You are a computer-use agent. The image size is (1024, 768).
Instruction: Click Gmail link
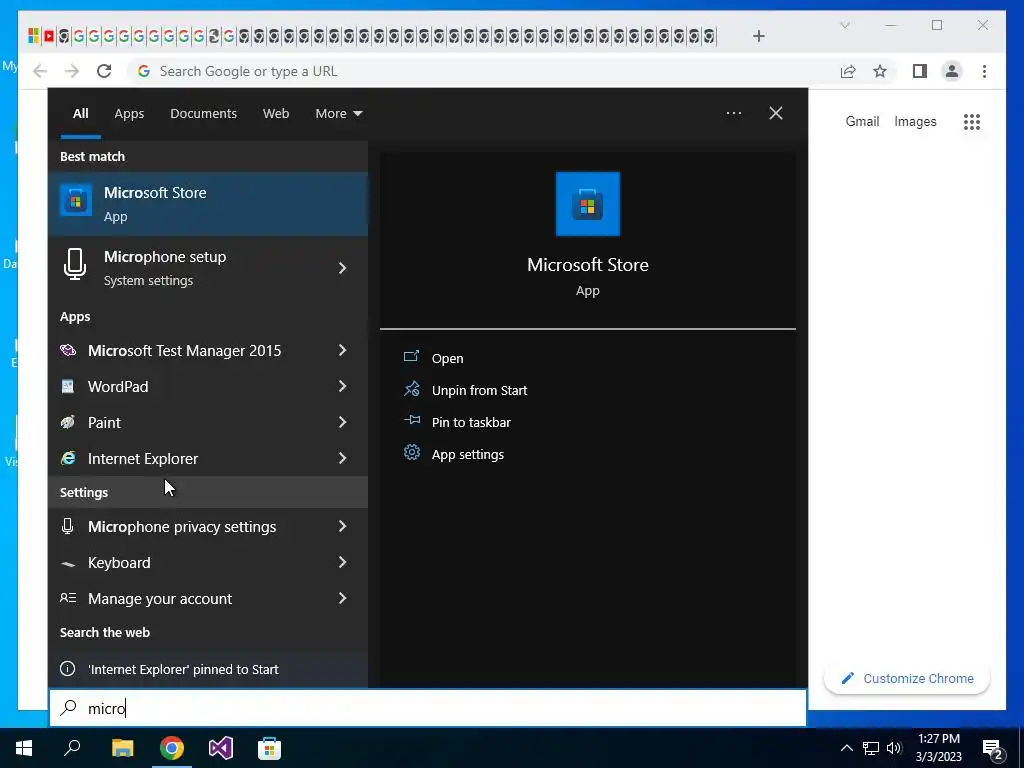click(x=862, y=121)
